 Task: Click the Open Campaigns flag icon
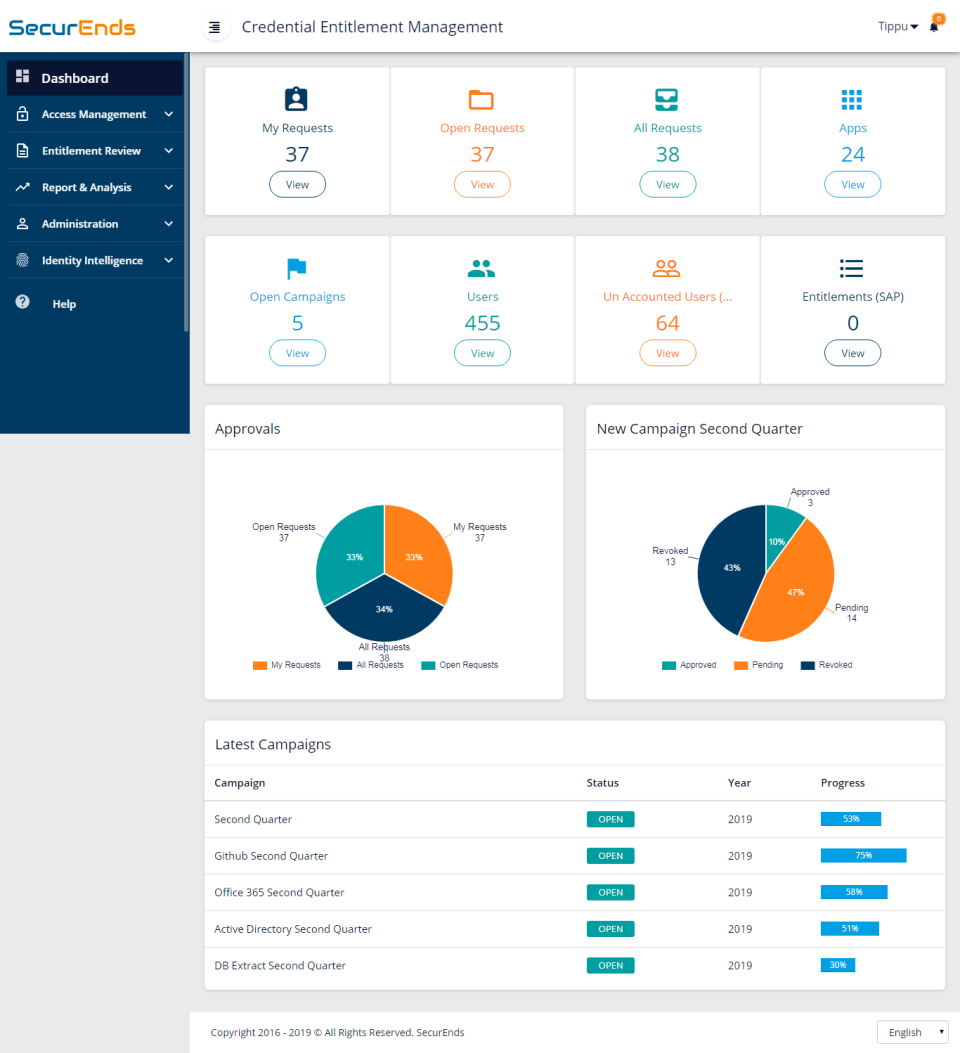(x=296, y=268)
